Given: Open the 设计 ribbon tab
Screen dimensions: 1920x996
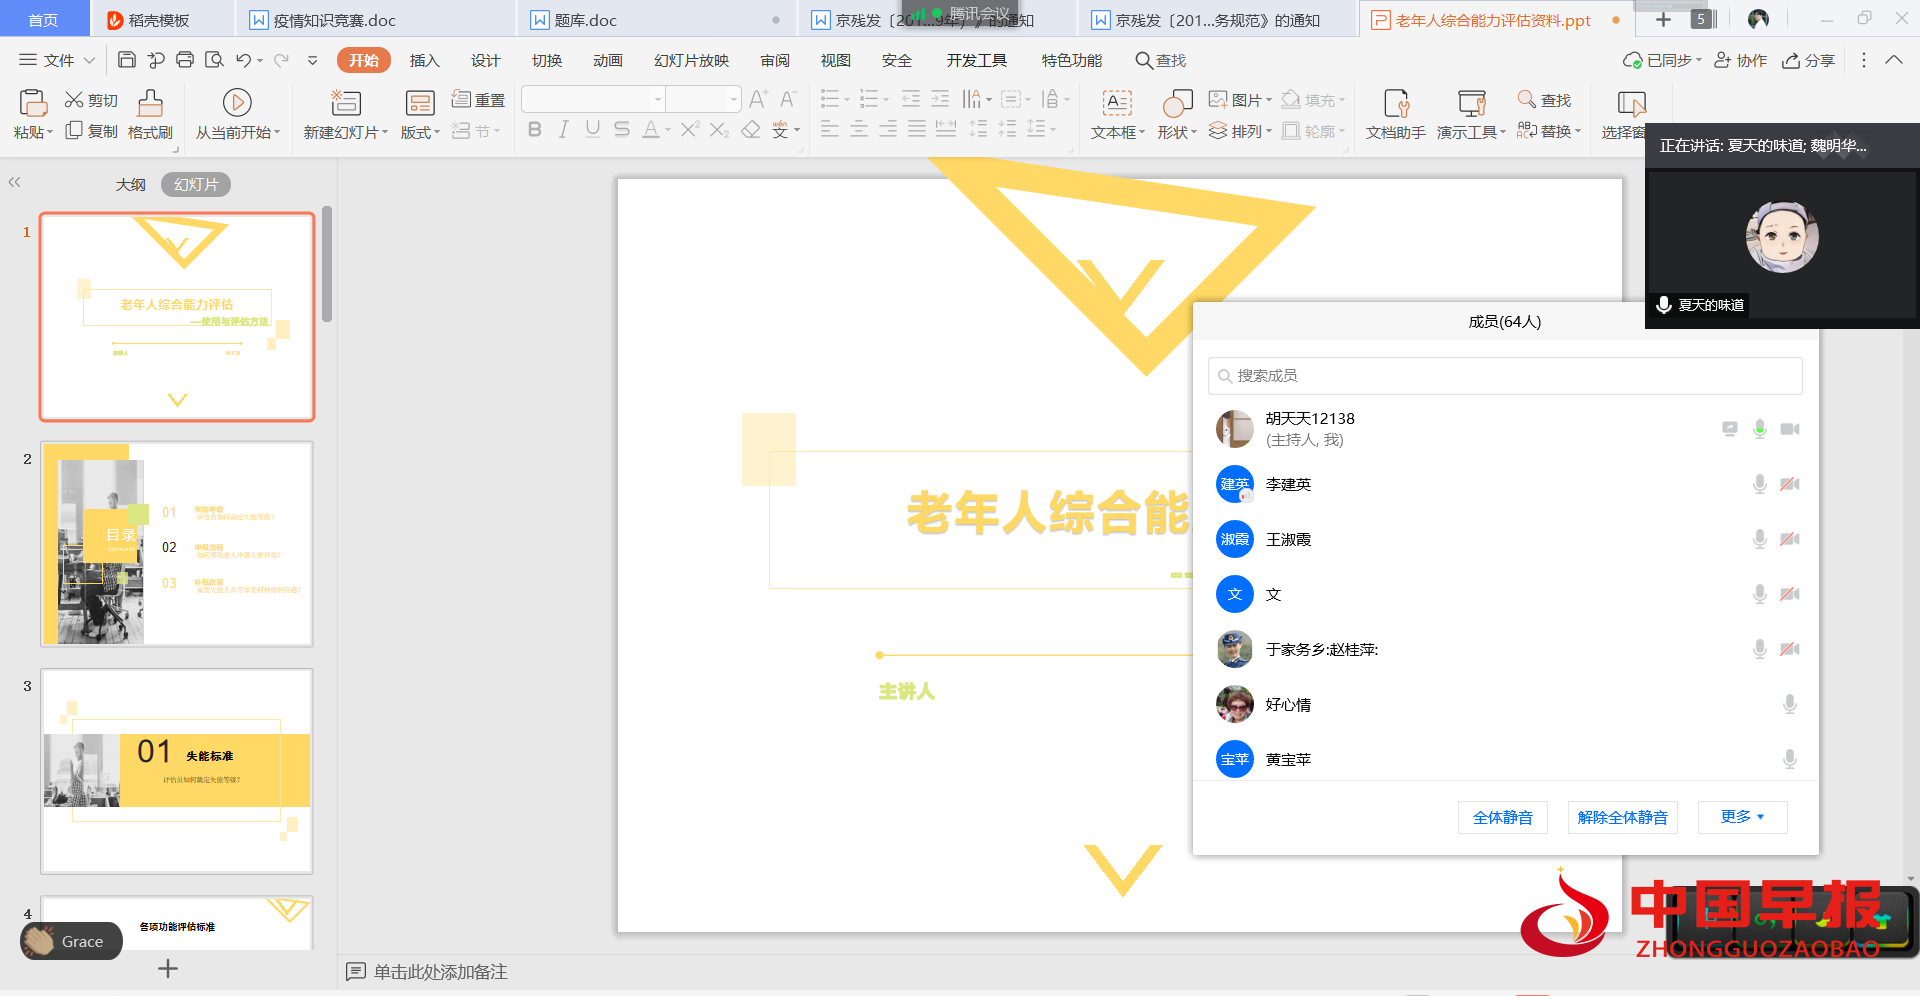Looking at the screenshot, I should click(485, 60).
